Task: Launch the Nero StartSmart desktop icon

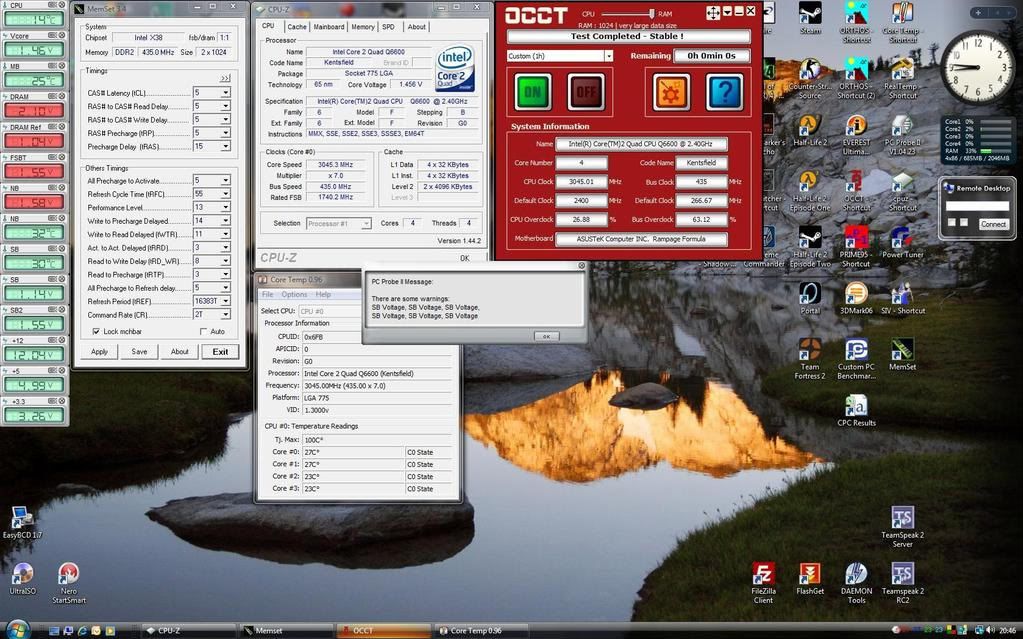Action: point(69,583)
